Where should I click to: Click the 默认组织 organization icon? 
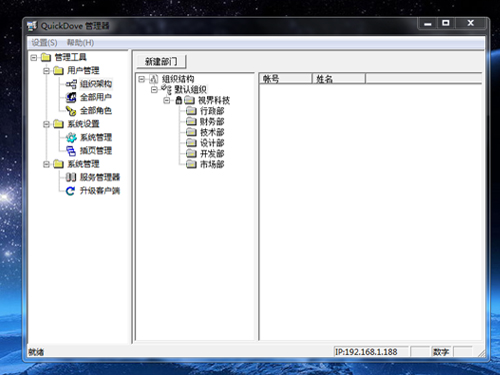click(166, 89)
